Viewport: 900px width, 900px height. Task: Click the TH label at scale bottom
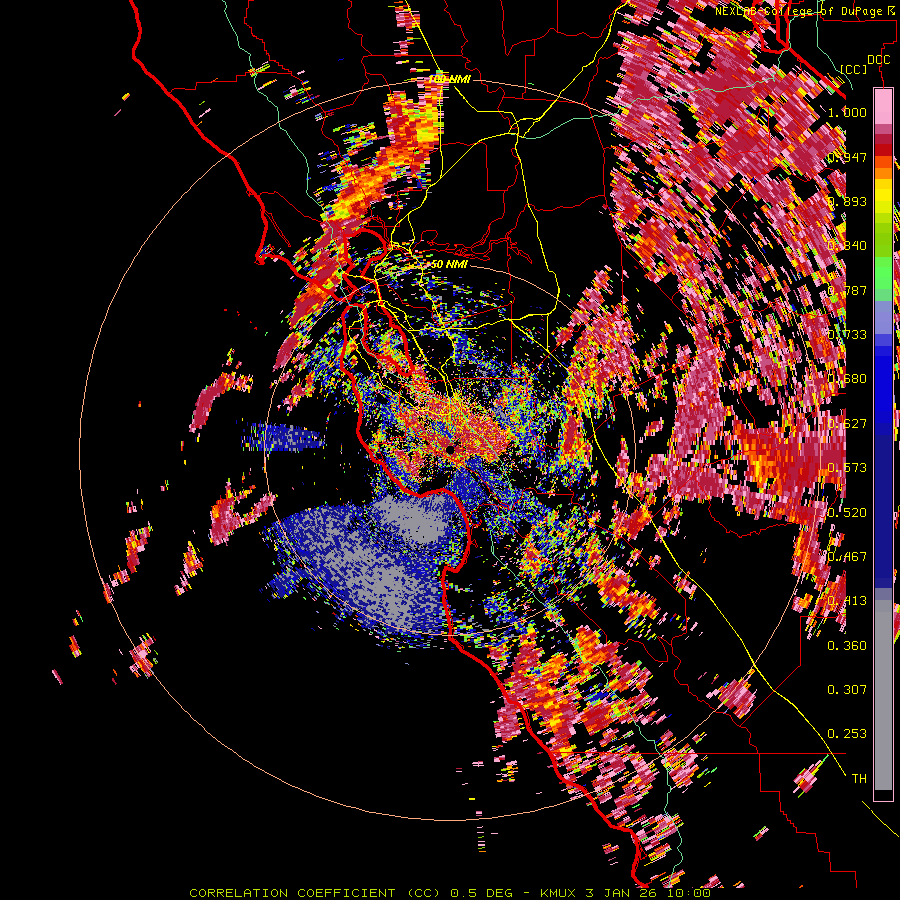[x=859, y=779]
